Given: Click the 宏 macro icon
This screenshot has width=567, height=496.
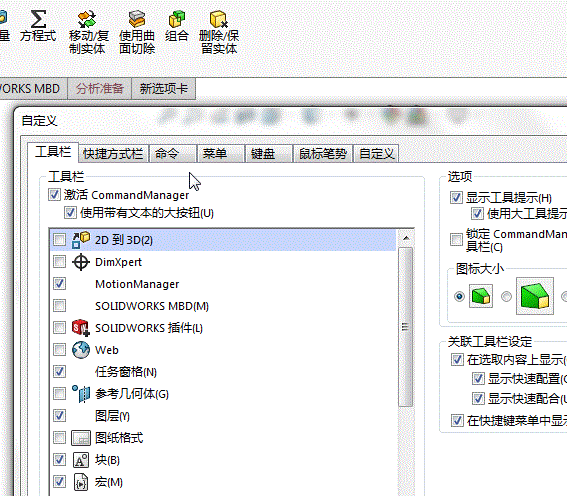Looking at the screenshot, I should tap(81, 482).
